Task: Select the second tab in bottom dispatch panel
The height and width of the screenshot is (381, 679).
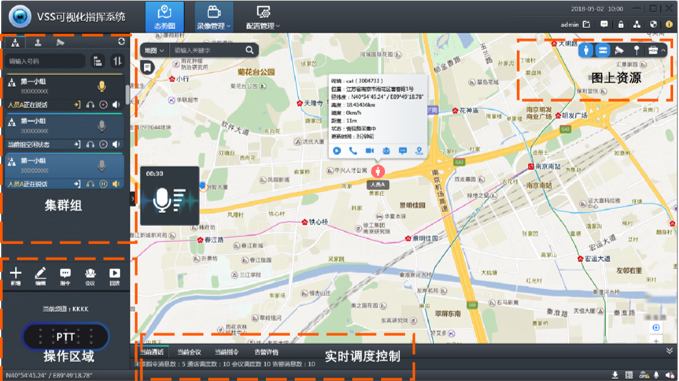Action: [x=189, y=352]
